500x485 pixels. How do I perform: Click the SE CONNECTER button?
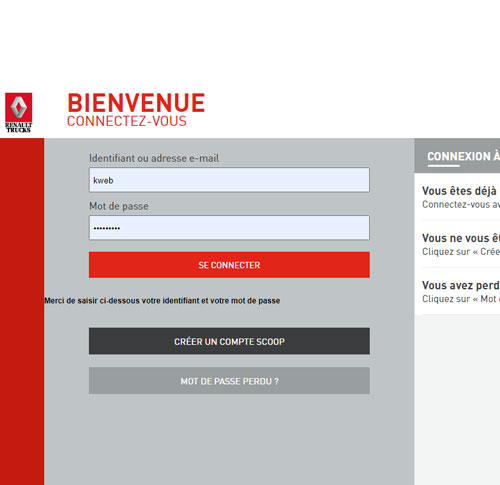[x=229, y=265]
